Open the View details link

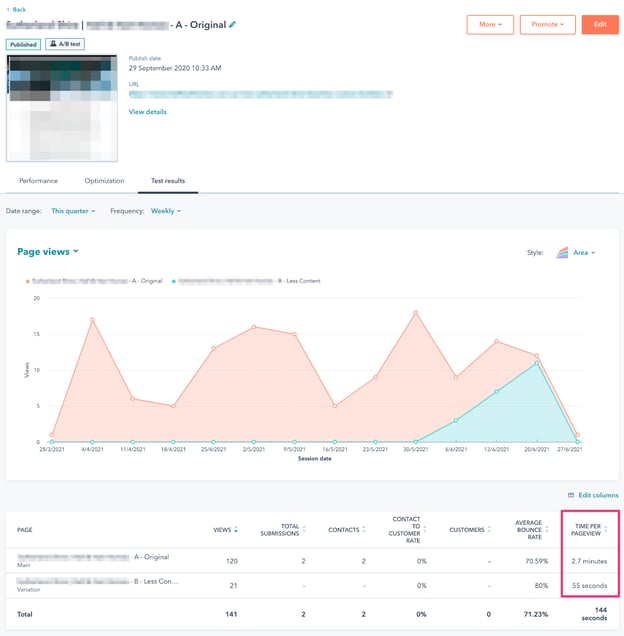point(148,112)
